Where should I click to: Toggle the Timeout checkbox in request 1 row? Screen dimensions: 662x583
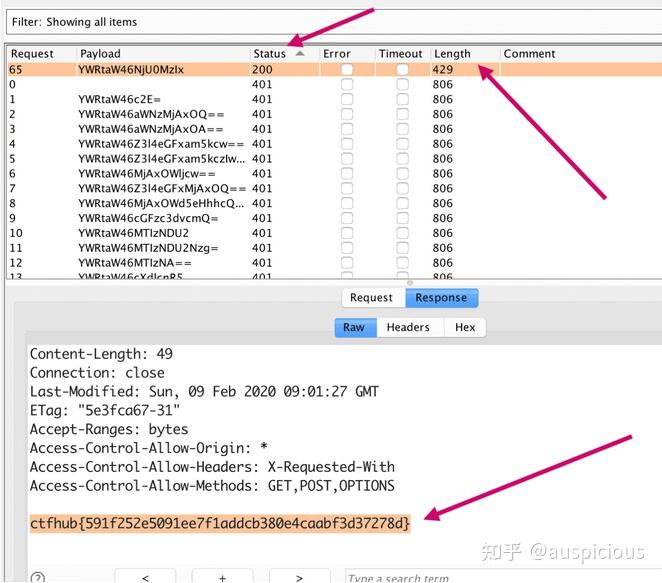pos(402,99)
